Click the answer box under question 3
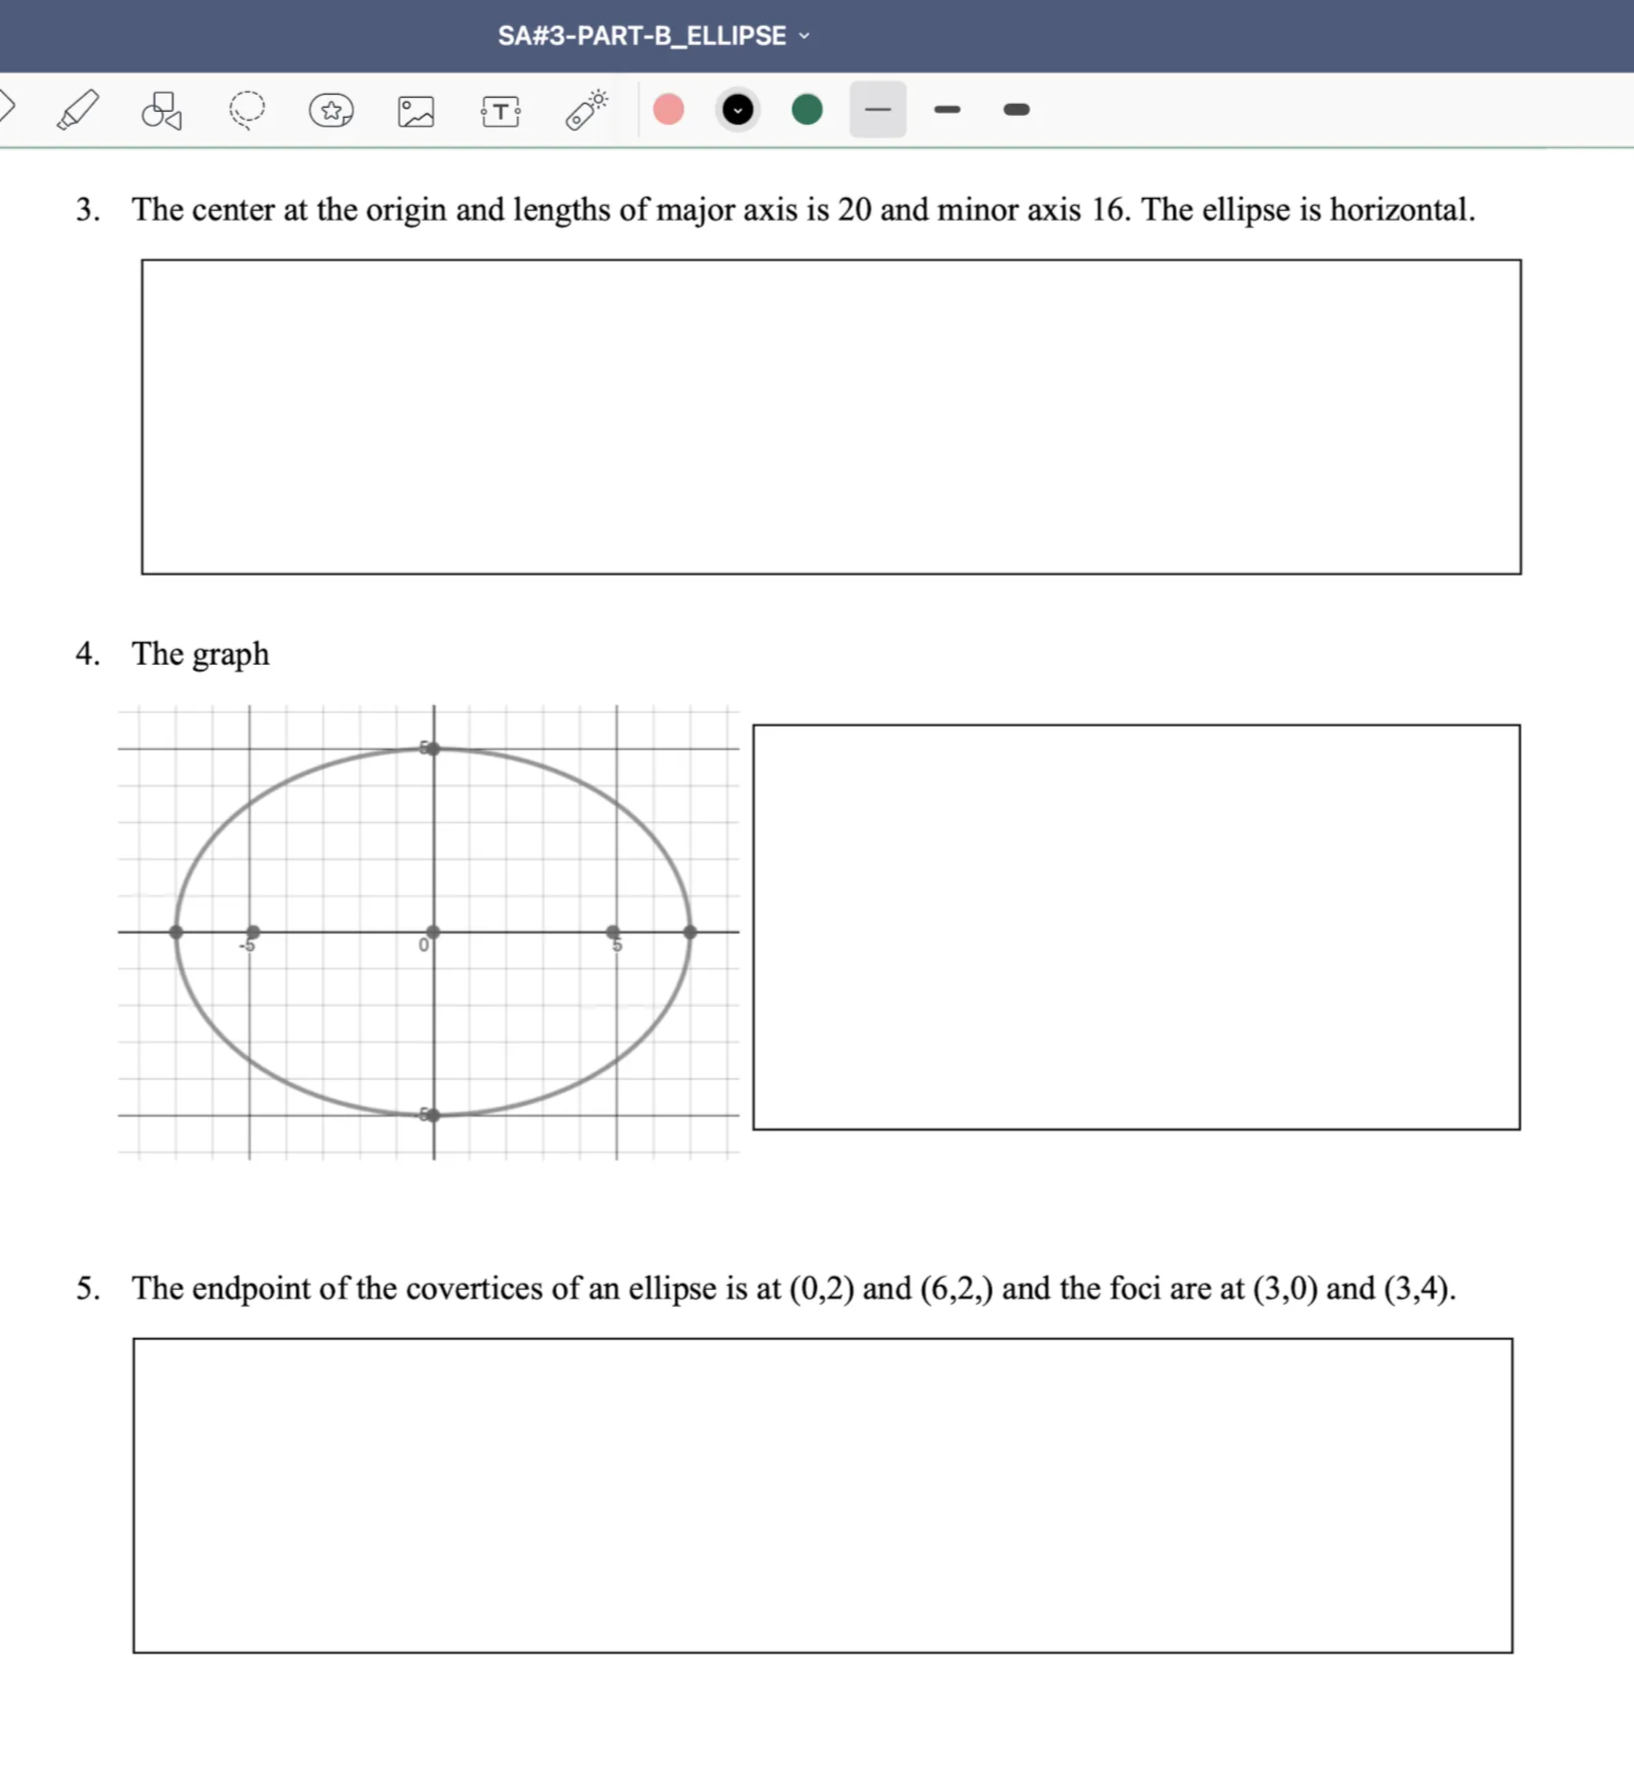 point(830,415)
